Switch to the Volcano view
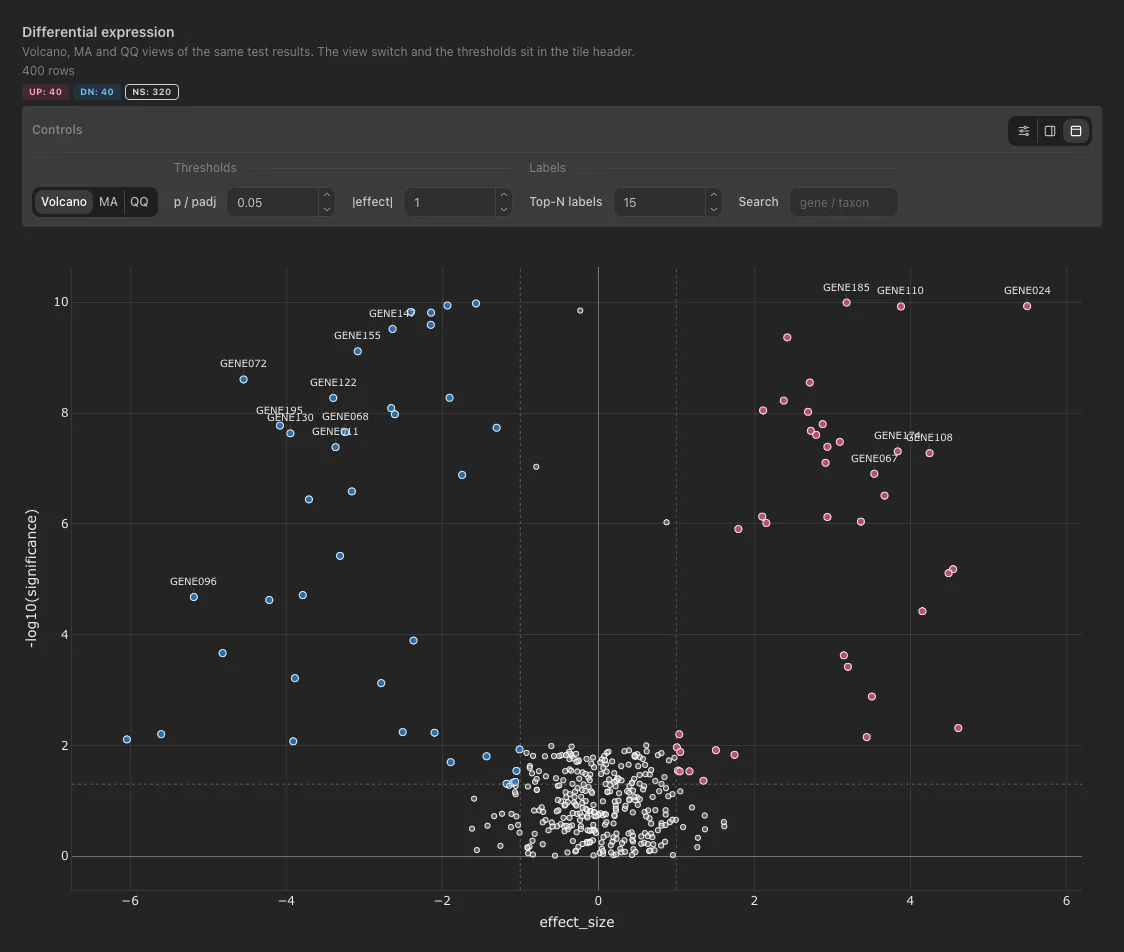The height and width of the screenshot is (952, 1124). point(64,202)
